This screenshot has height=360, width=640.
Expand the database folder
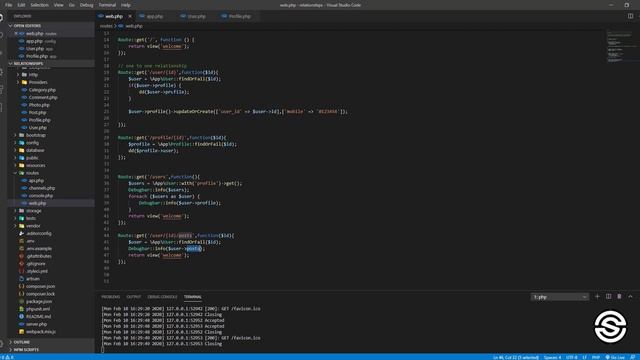click(x=35, y=150)
